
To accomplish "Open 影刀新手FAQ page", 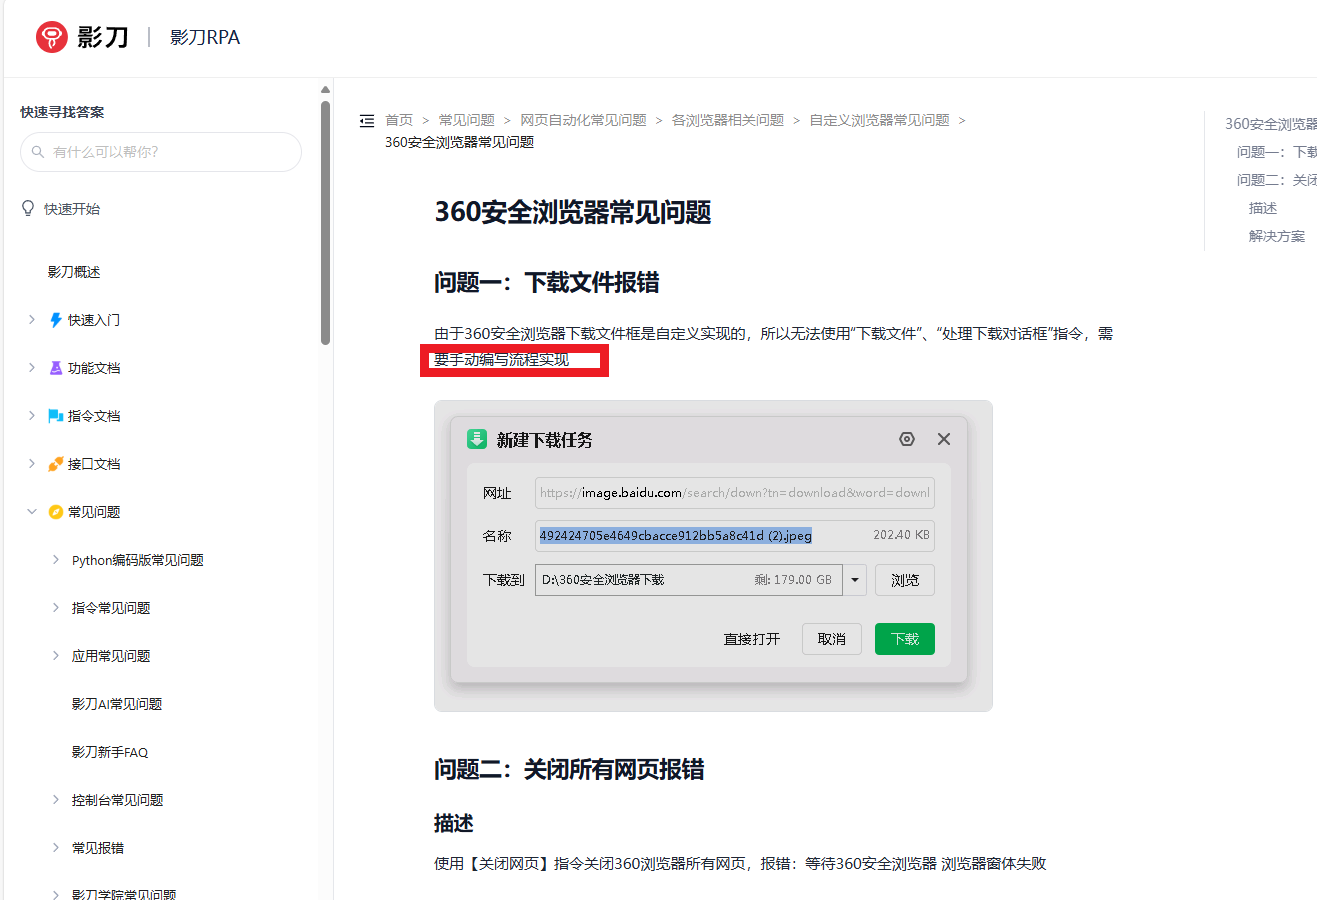I will coord(110,752).
